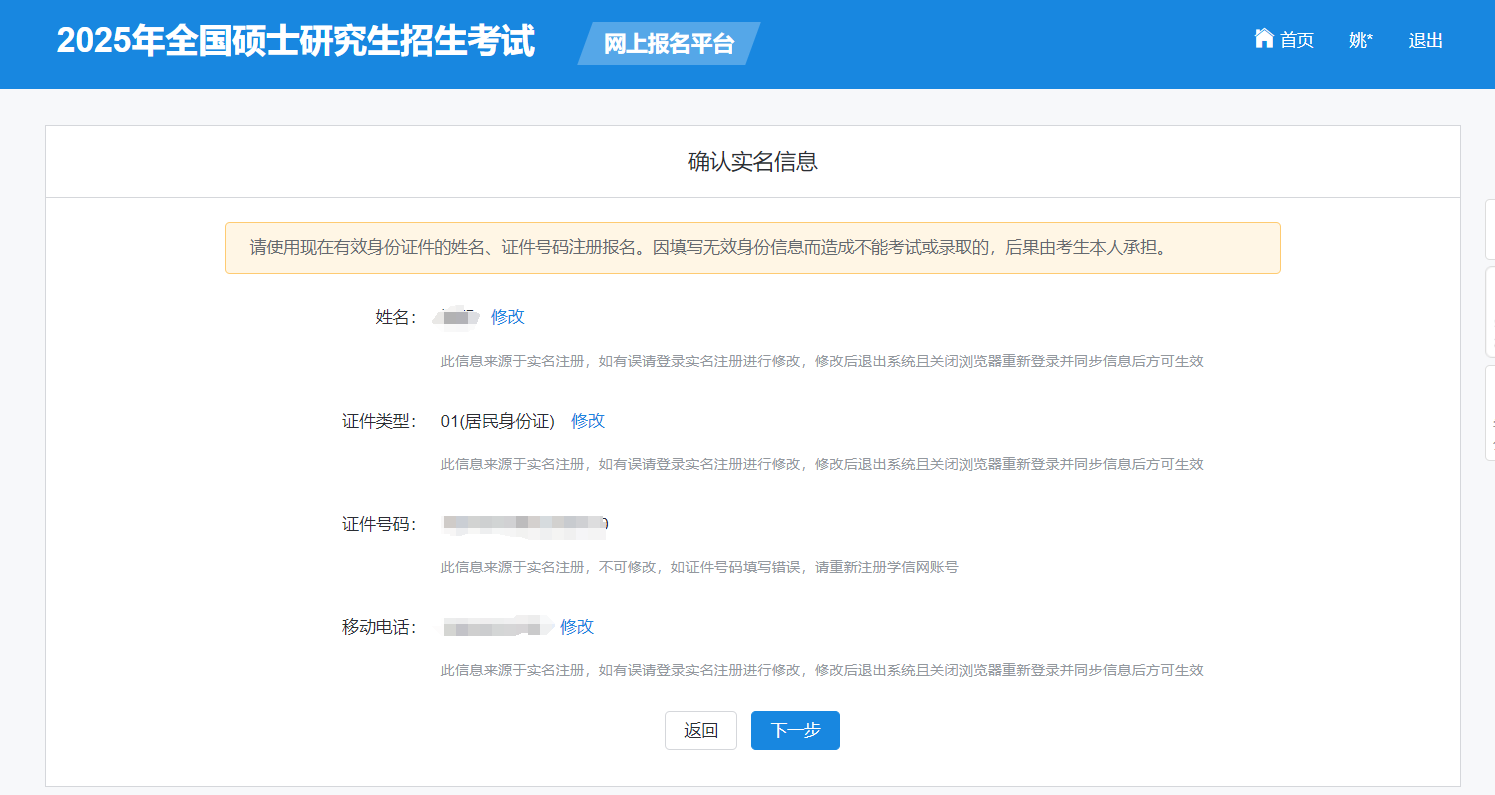1495x795 pixels.
Task: Click the 确认实名信息 panel heading
Action: click(752, 162)
